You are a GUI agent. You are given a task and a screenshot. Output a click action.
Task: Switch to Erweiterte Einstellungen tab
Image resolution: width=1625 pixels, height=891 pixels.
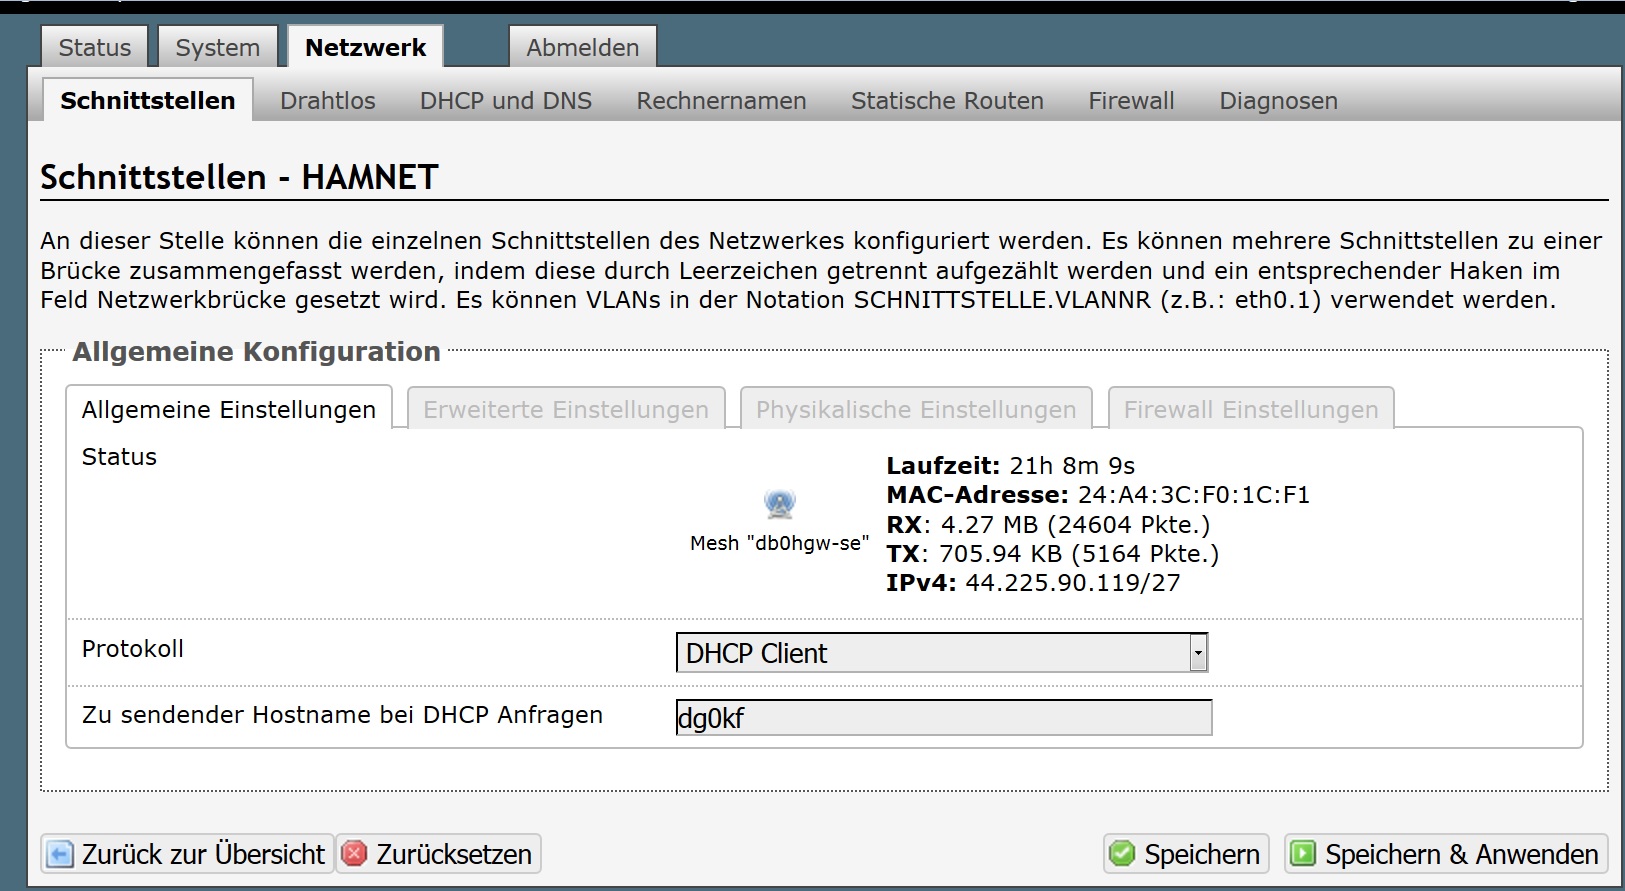566,409
